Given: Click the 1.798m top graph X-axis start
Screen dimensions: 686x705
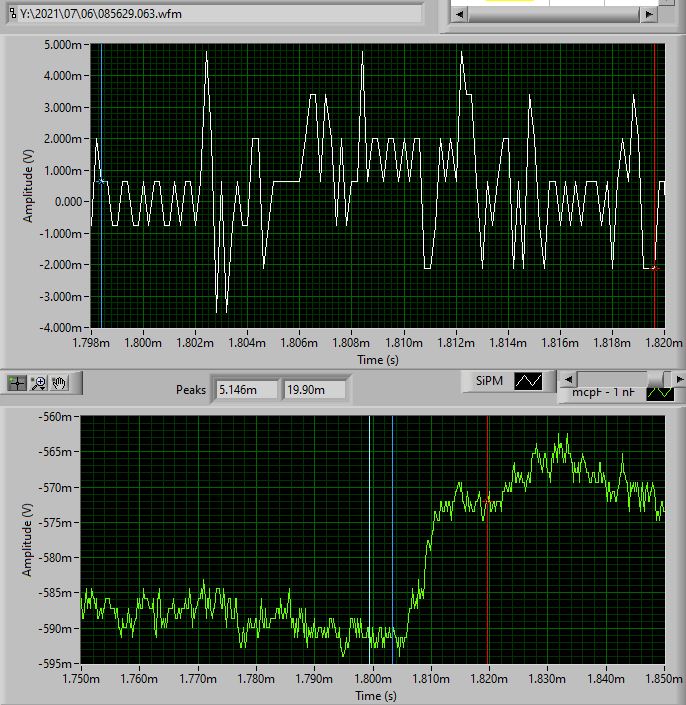Looking at the screenshot, I should click(91, 343).
